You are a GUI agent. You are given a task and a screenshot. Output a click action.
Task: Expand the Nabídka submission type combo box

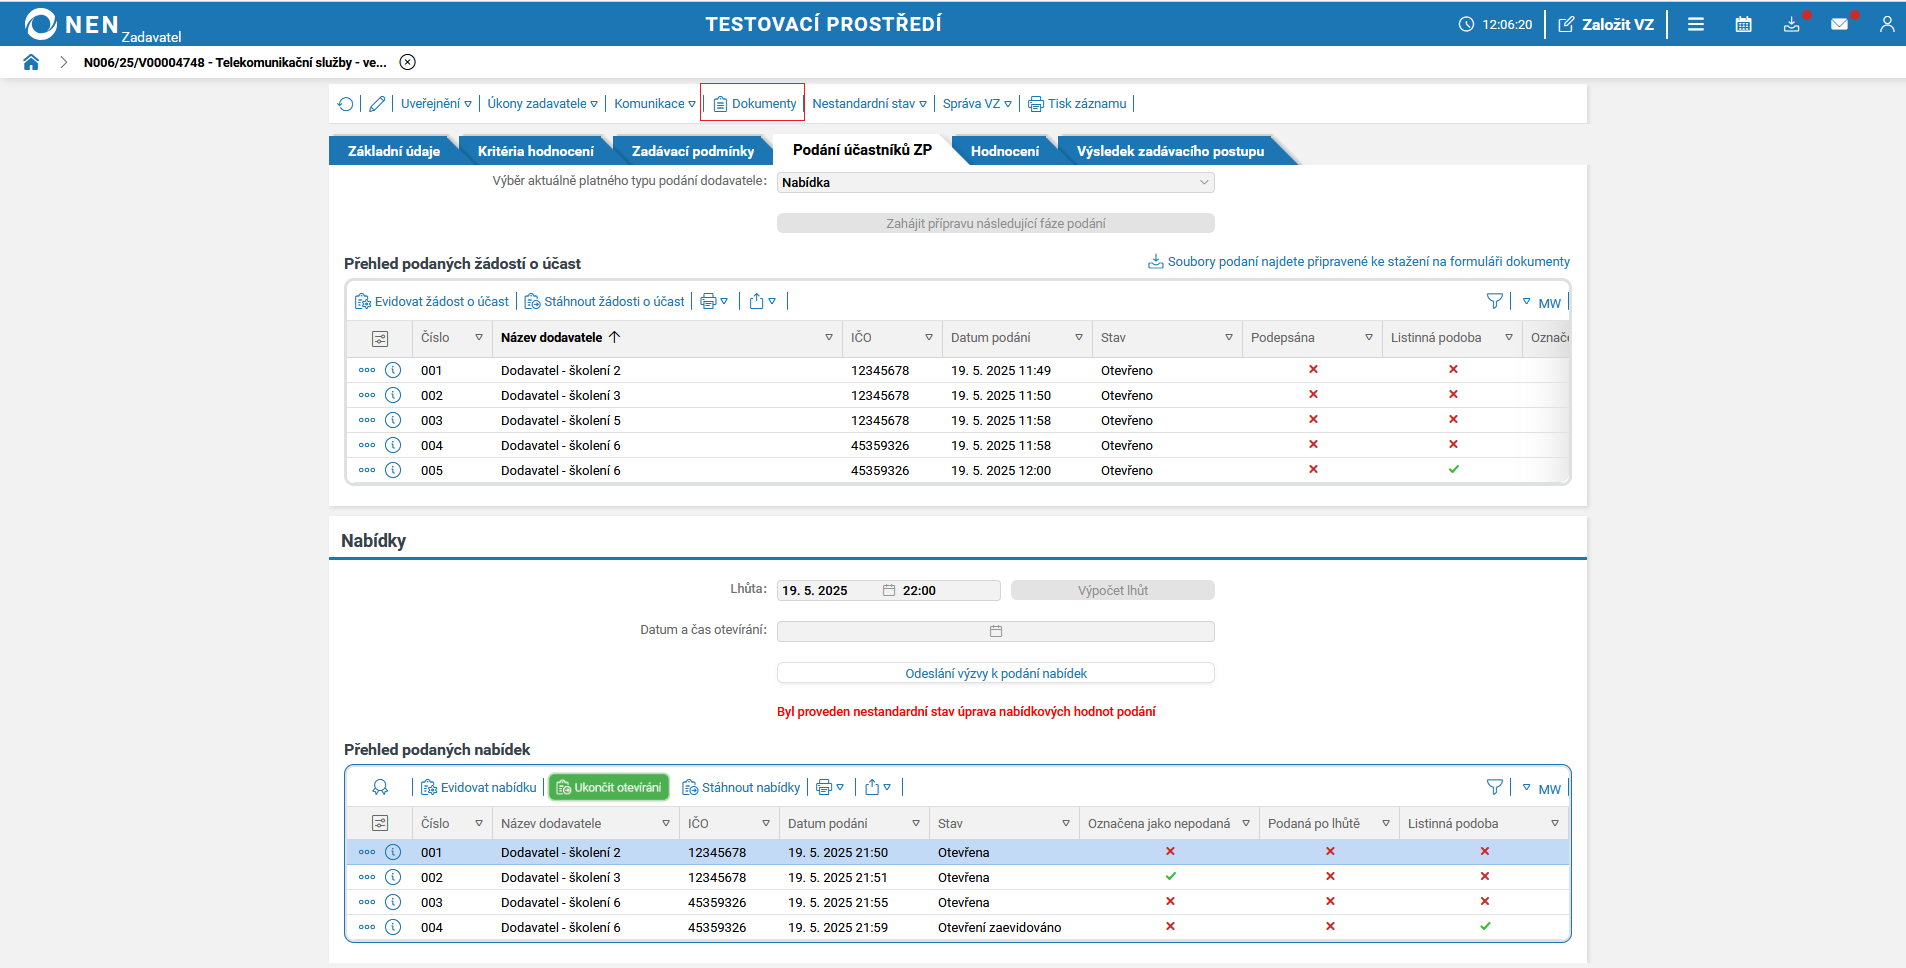995,182
